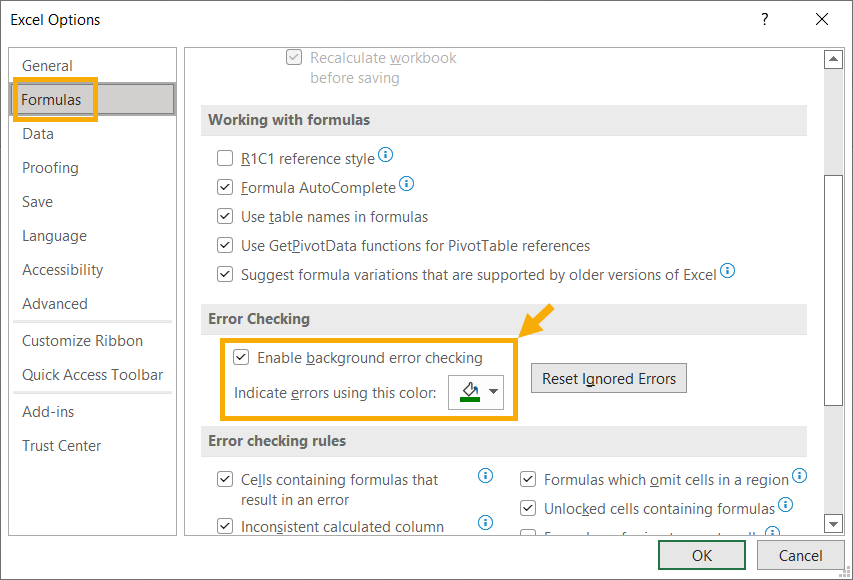
Task: Open Advanced options
Action: pos(93,304)
